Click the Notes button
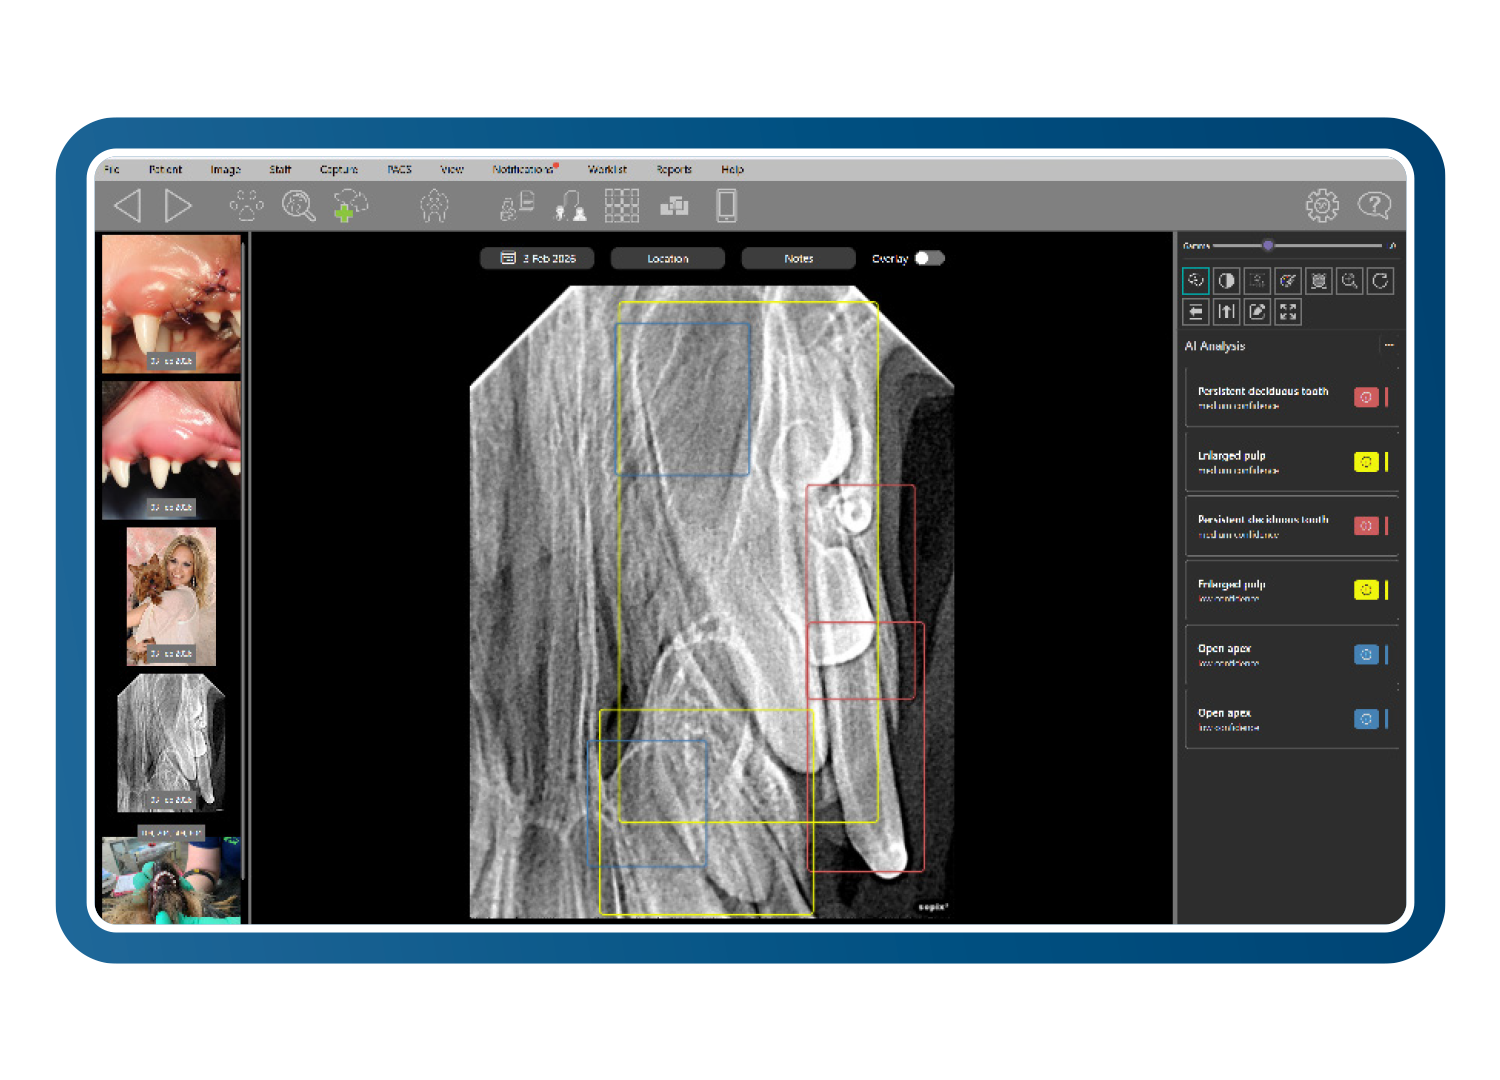The image size is (1500, 1080). pos(798,258)
